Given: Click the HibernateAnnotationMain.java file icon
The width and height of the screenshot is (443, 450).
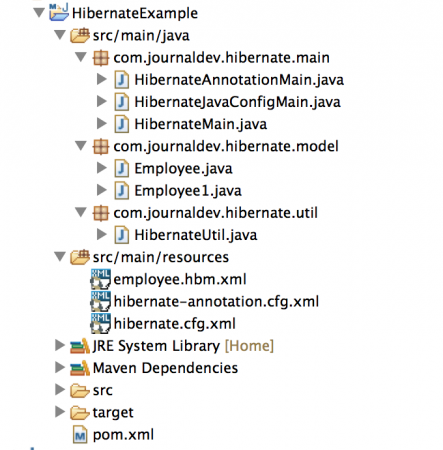Looking at the screenshot, I should click(x=122, y=80).
